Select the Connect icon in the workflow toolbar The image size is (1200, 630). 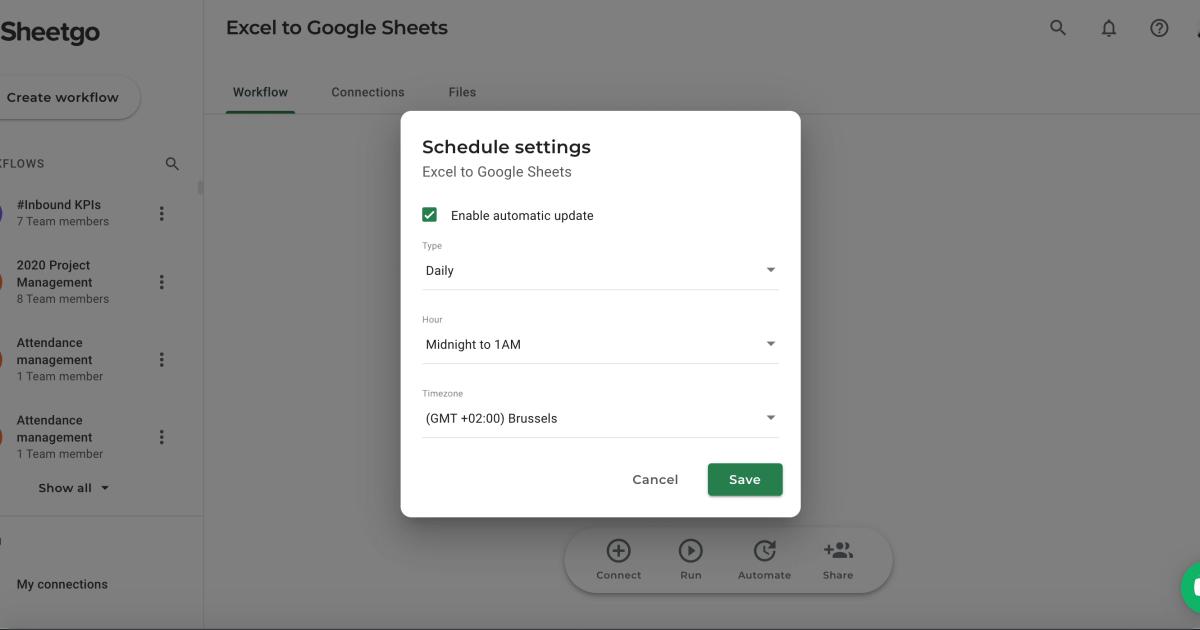(x=618, y=552)
